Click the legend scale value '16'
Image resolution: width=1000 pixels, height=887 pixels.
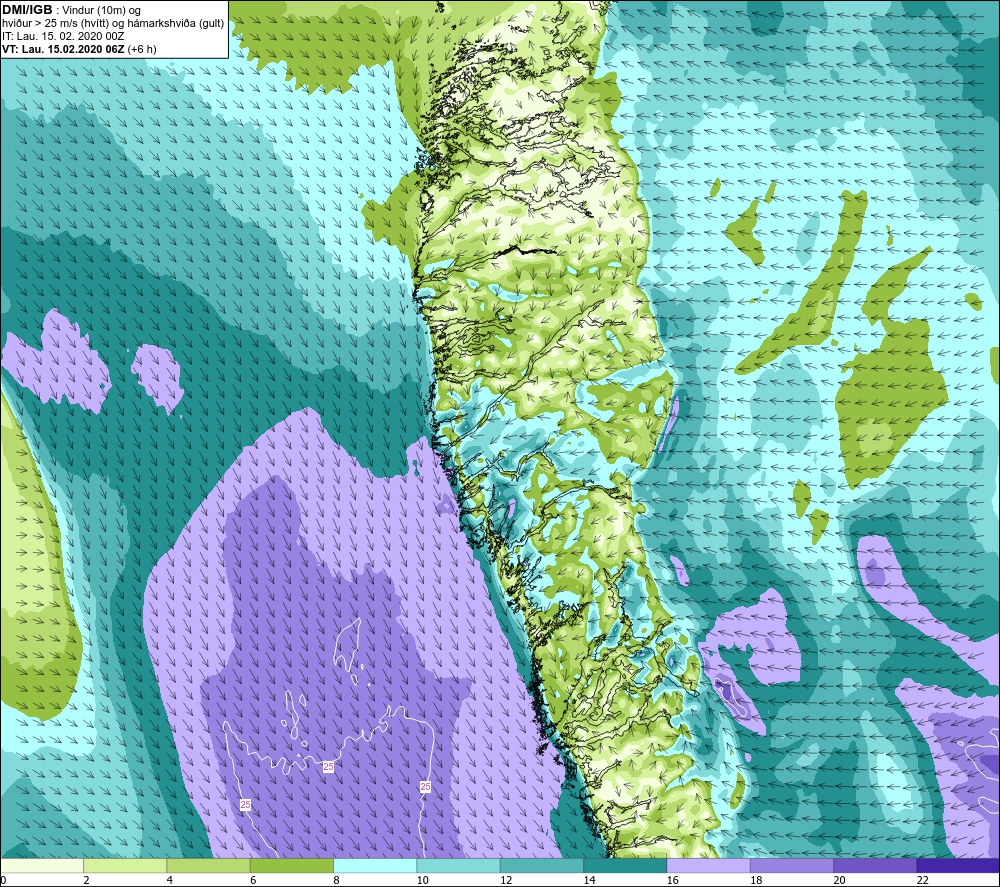(673, 880)
